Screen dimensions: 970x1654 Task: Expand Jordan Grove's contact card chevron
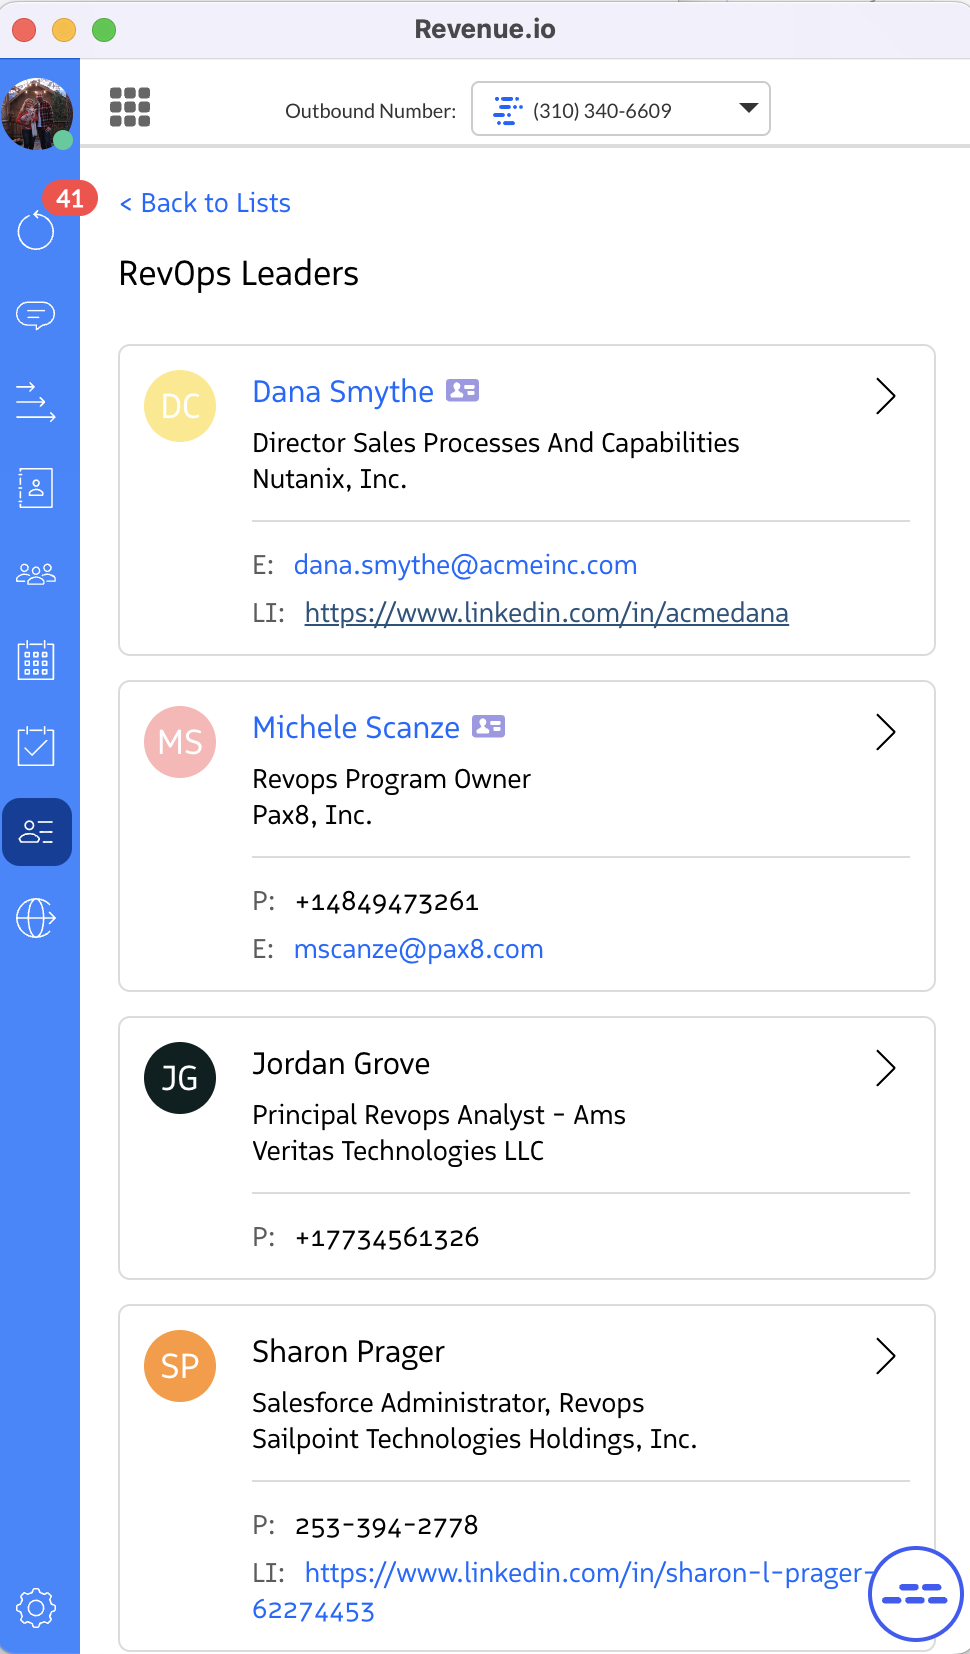(885, 1068)
